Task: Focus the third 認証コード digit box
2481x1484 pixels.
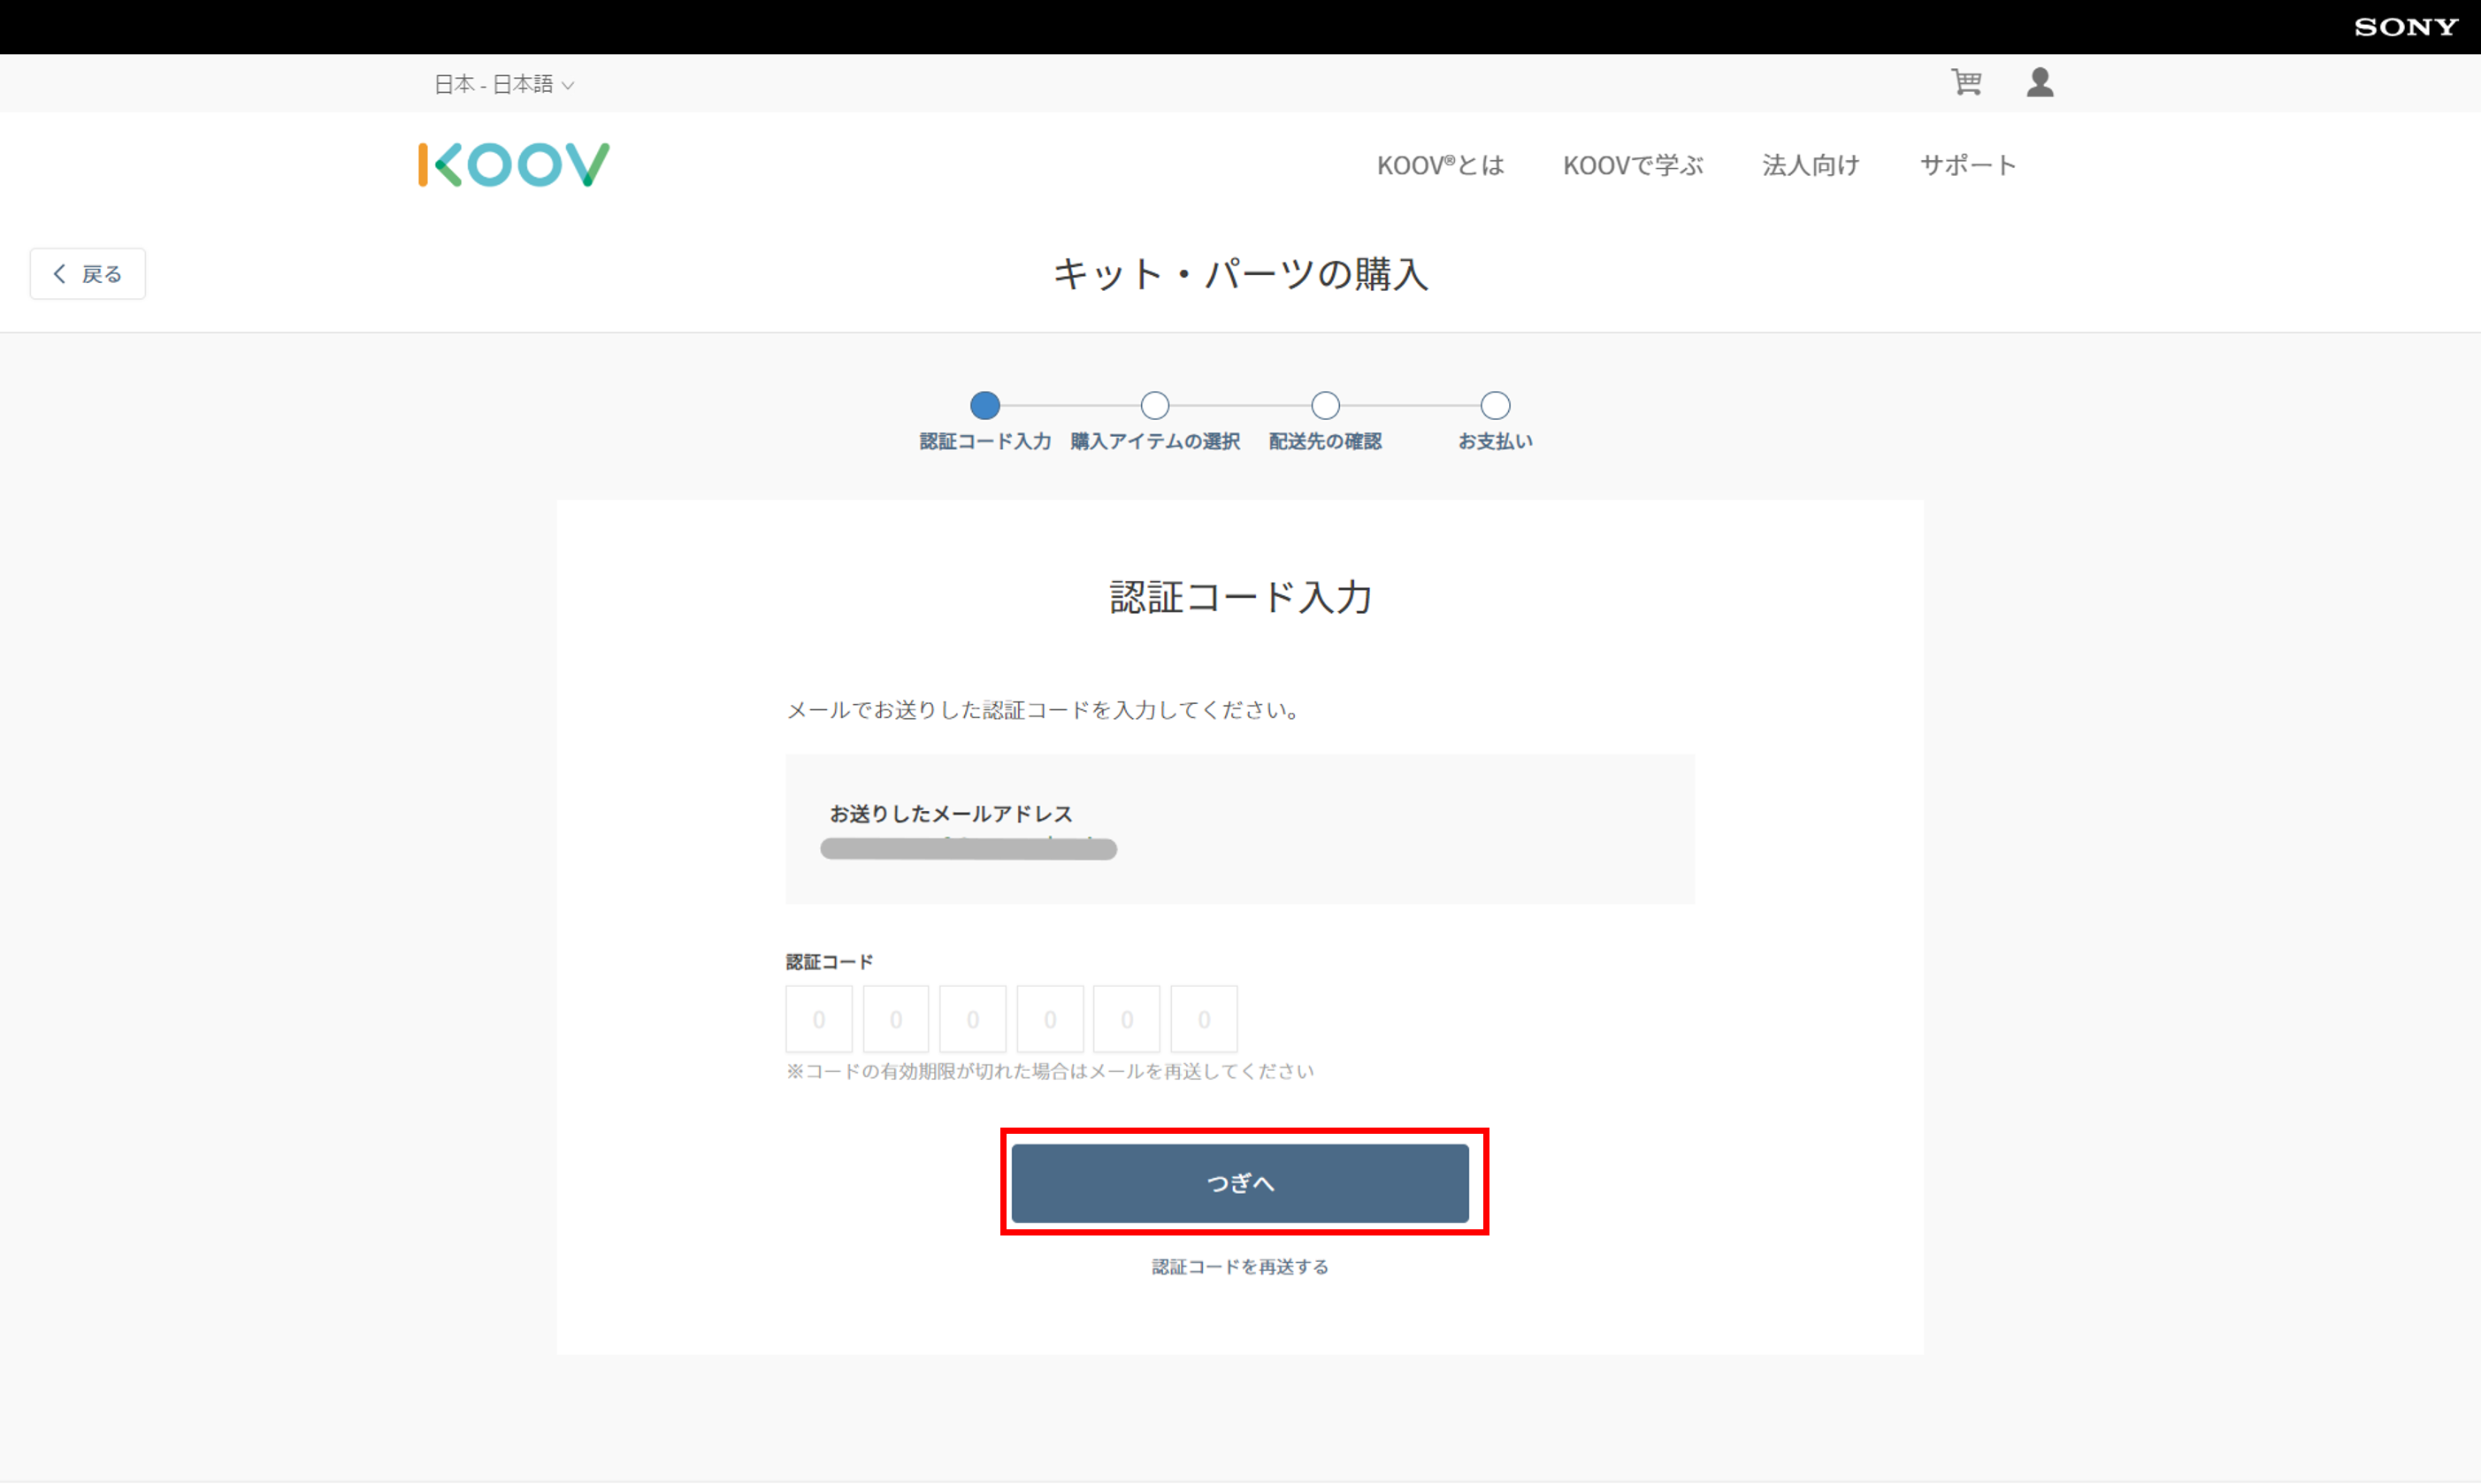Action: pyautogui.click(x=973, y=1019)
